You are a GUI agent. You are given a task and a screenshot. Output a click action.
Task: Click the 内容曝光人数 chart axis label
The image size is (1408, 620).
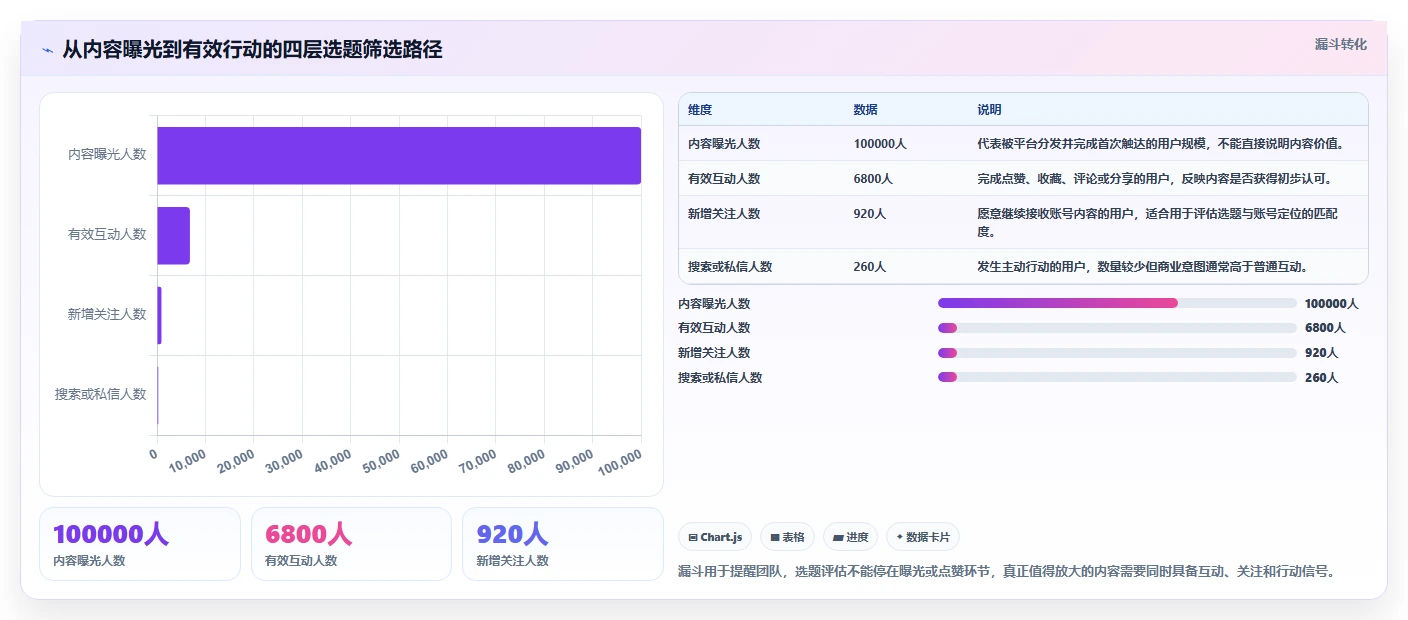tap(107, 155)
